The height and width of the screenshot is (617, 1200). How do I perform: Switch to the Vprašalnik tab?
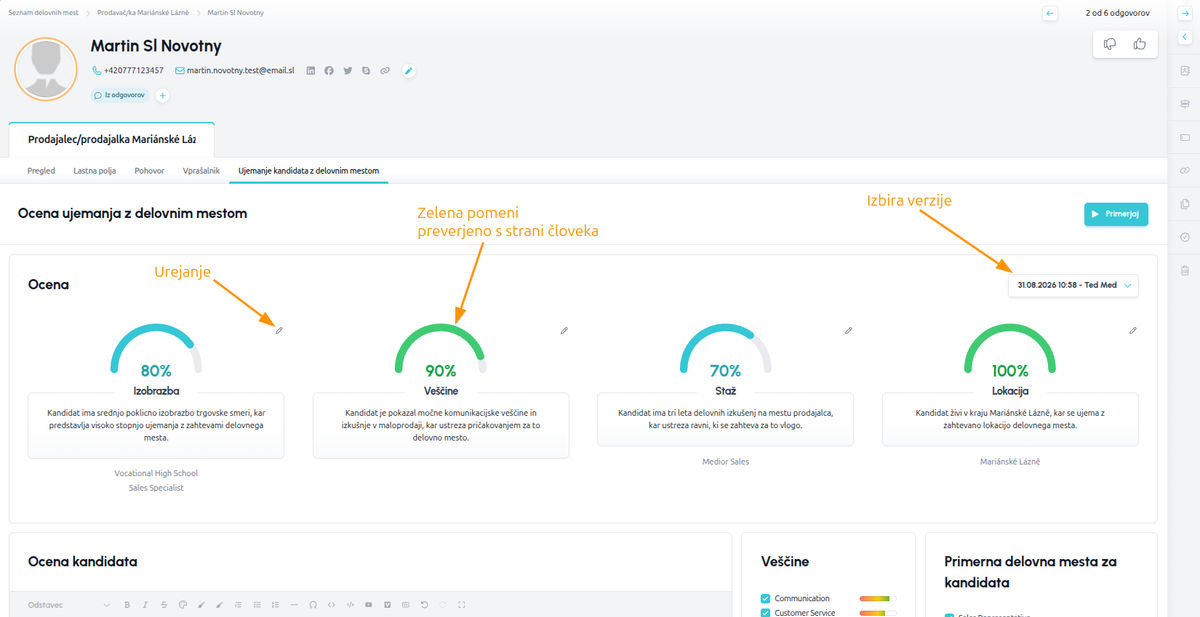pyautogui.click(x=202, y=171)
